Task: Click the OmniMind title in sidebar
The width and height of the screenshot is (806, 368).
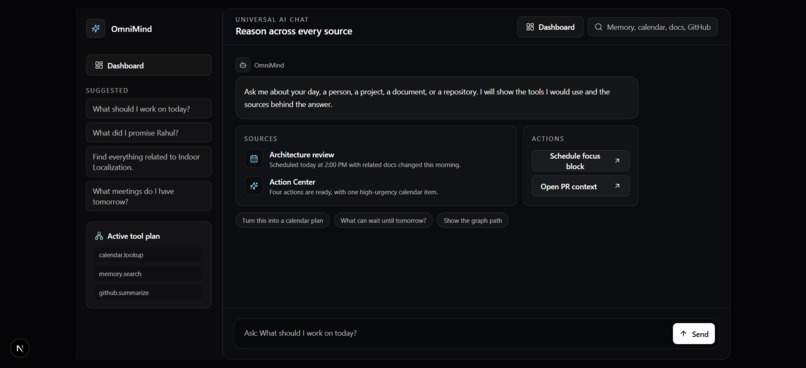Action: [131, 29]
